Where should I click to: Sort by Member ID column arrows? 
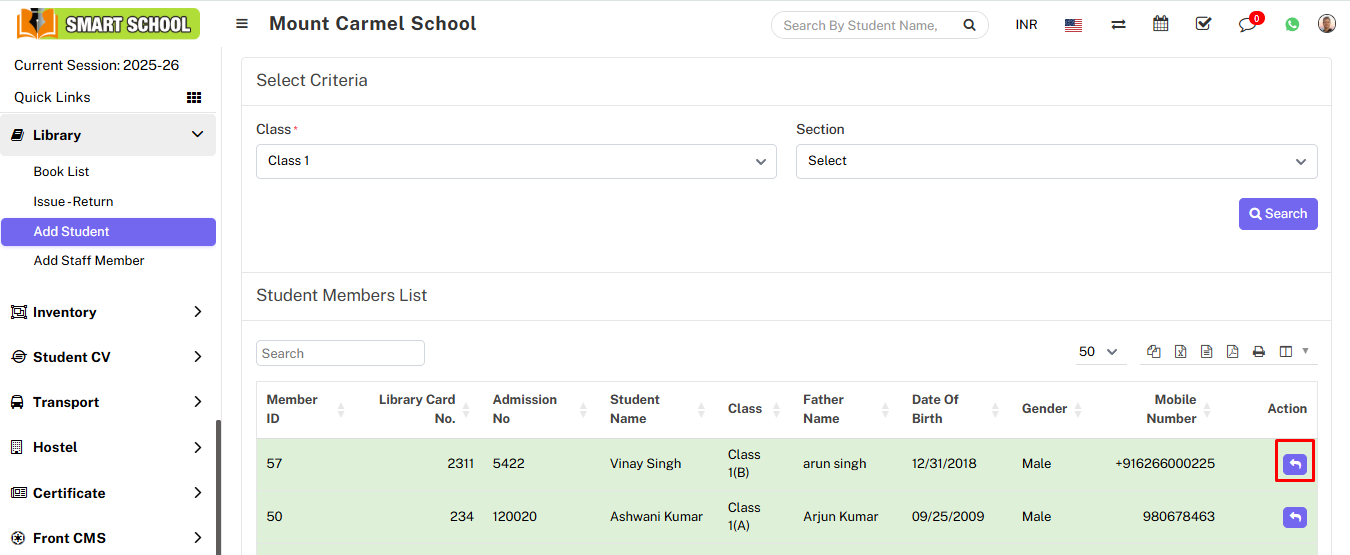coord(341,410)
